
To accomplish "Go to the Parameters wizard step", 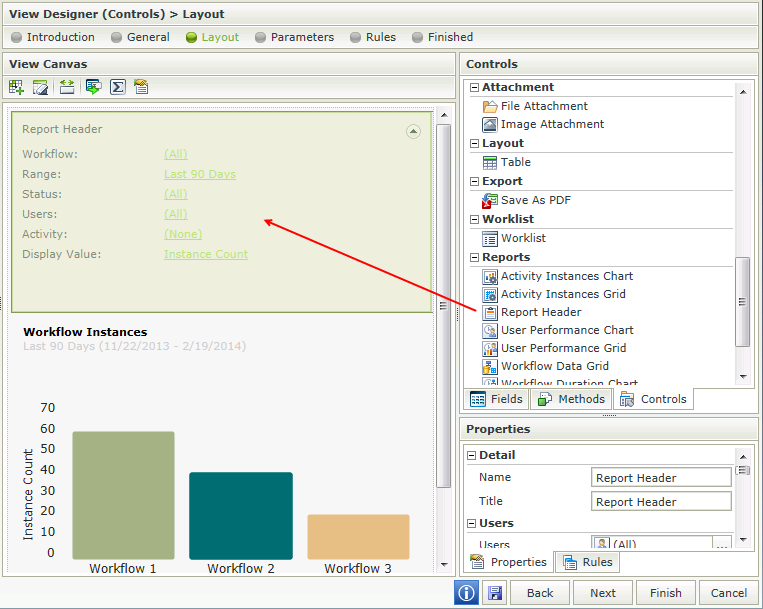I will pos(294,37).
